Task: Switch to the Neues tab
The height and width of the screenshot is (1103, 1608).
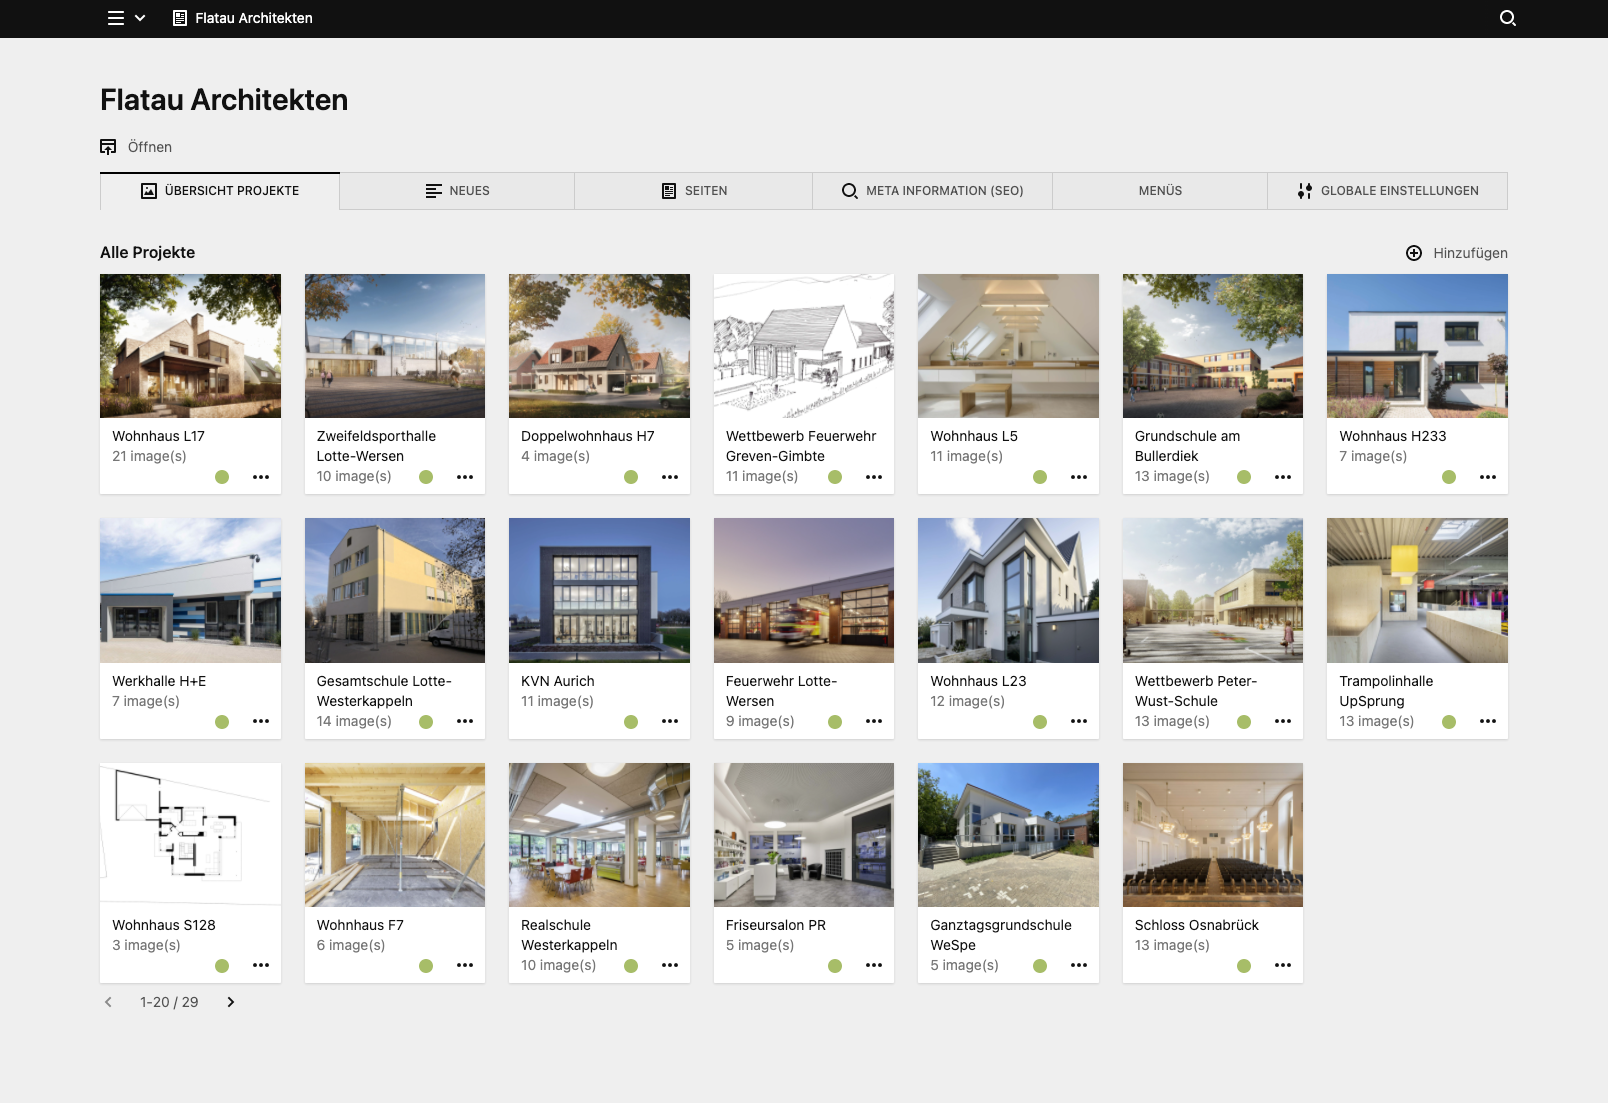Action: (x=457, y=191)
